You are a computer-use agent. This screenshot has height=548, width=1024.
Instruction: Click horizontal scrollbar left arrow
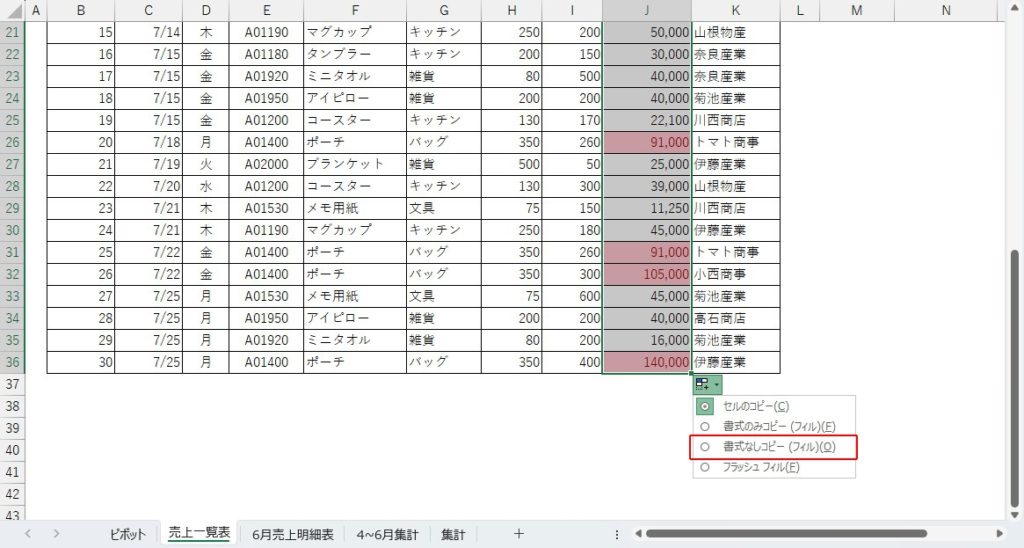637,534
